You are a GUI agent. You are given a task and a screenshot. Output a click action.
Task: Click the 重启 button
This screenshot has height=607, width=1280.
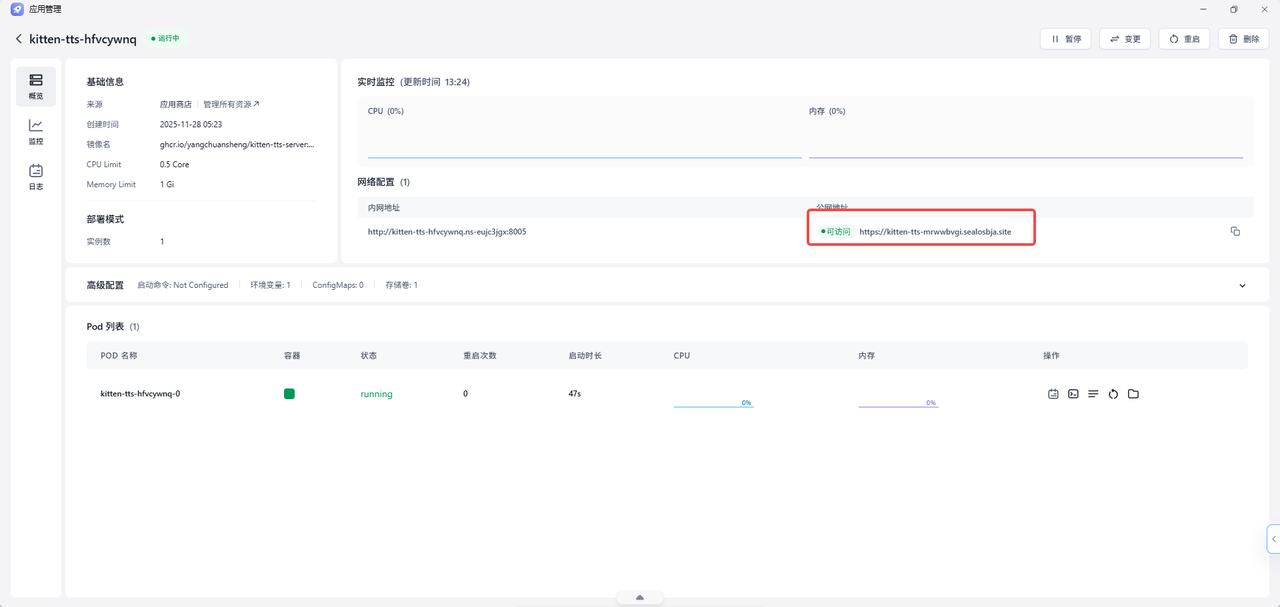pyautogui.click(x=1184, y=39)
